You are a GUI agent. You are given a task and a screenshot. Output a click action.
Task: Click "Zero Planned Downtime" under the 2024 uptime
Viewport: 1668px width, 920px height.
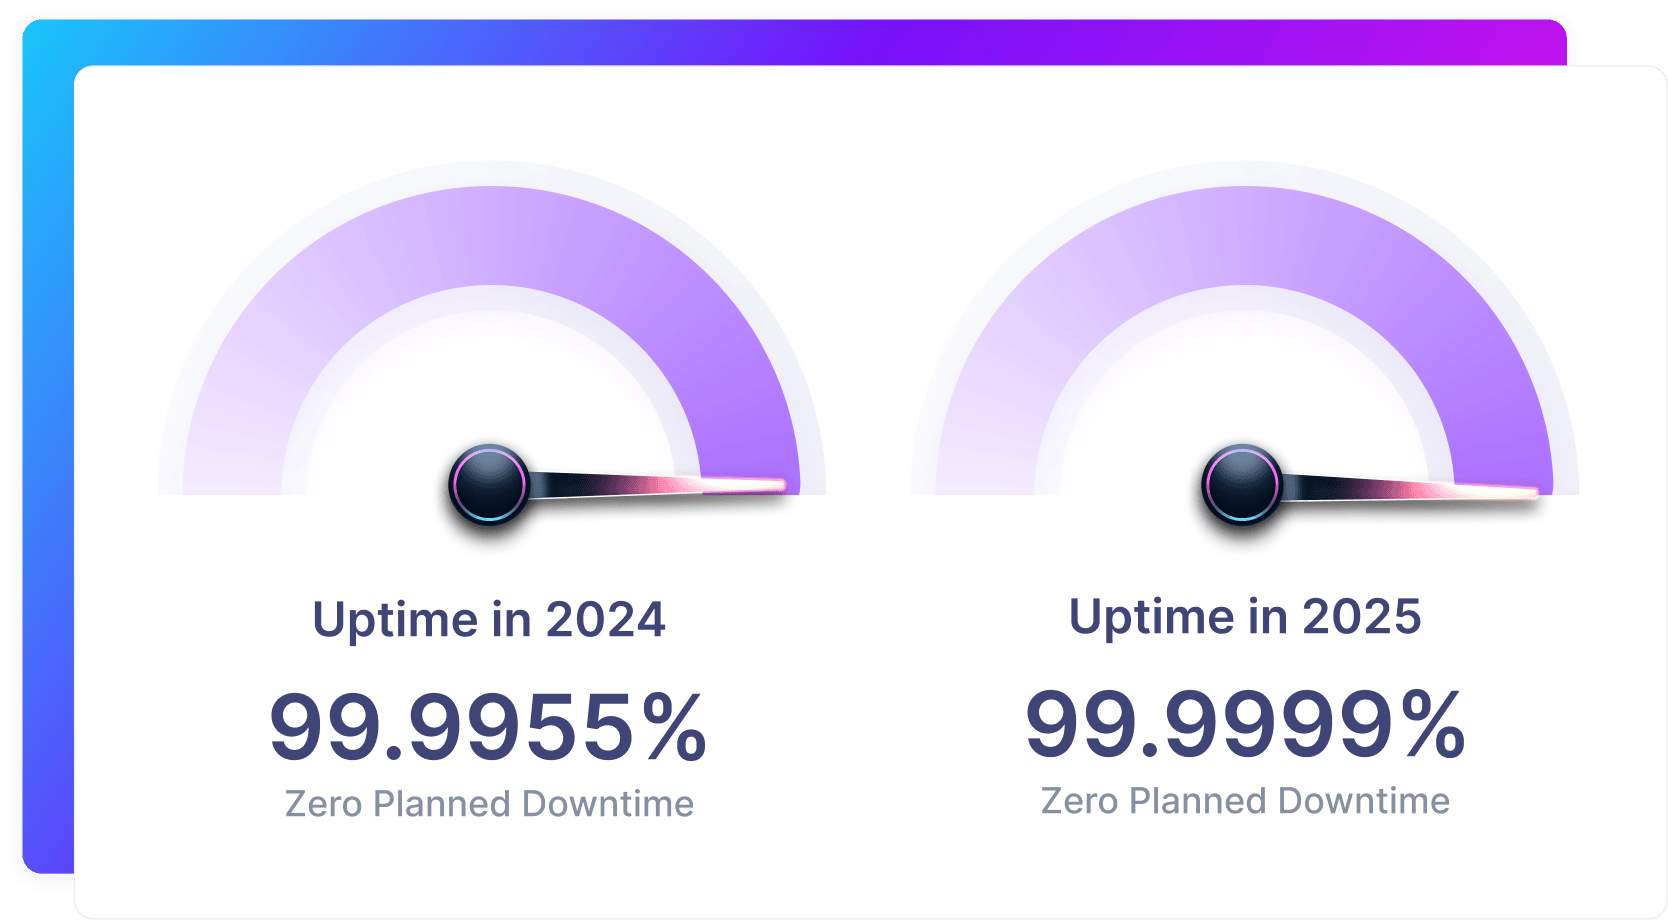pyautogui.click(x=489, y=804)
